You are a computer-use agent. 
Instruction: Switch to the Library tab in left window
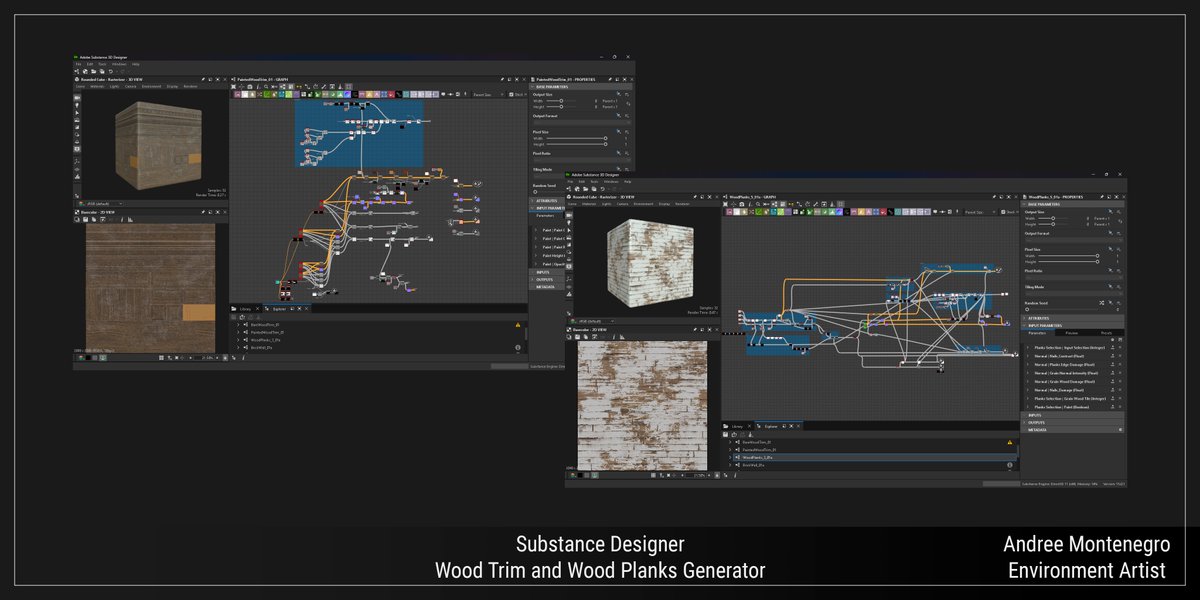tap(245, 309)
